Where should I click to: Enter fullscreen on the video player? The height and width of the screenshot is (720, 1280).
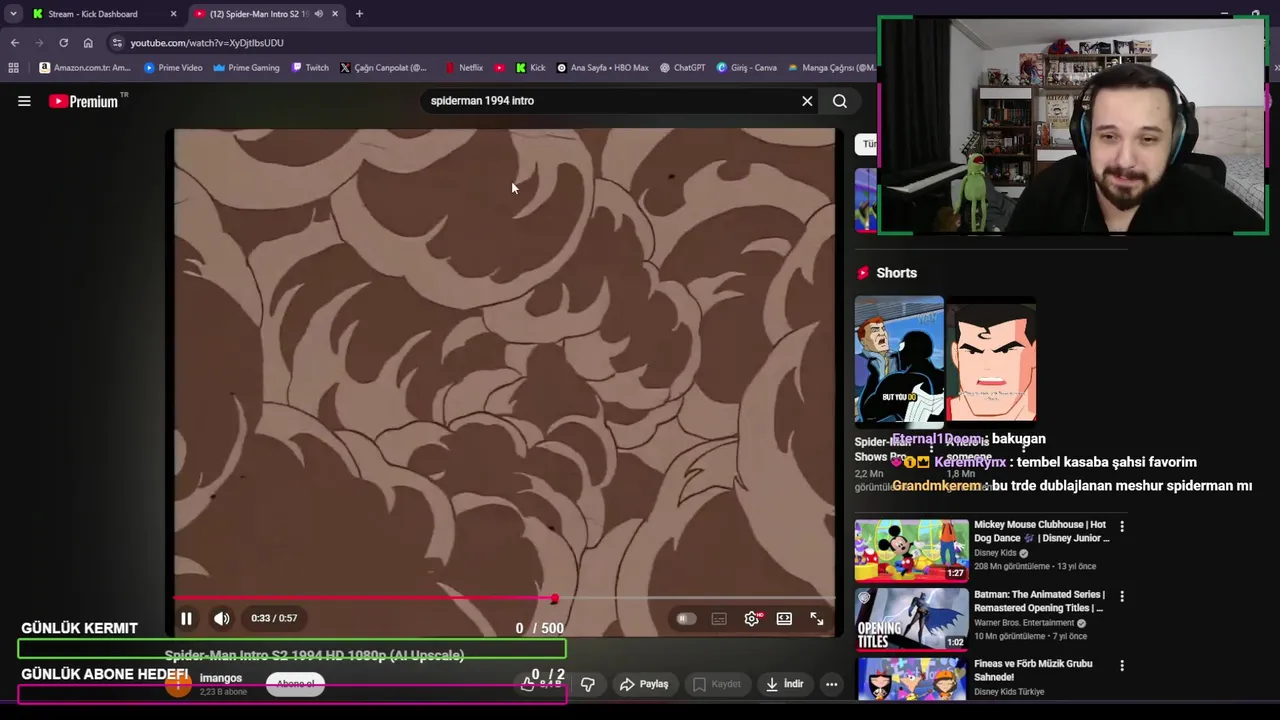[817, 619]
